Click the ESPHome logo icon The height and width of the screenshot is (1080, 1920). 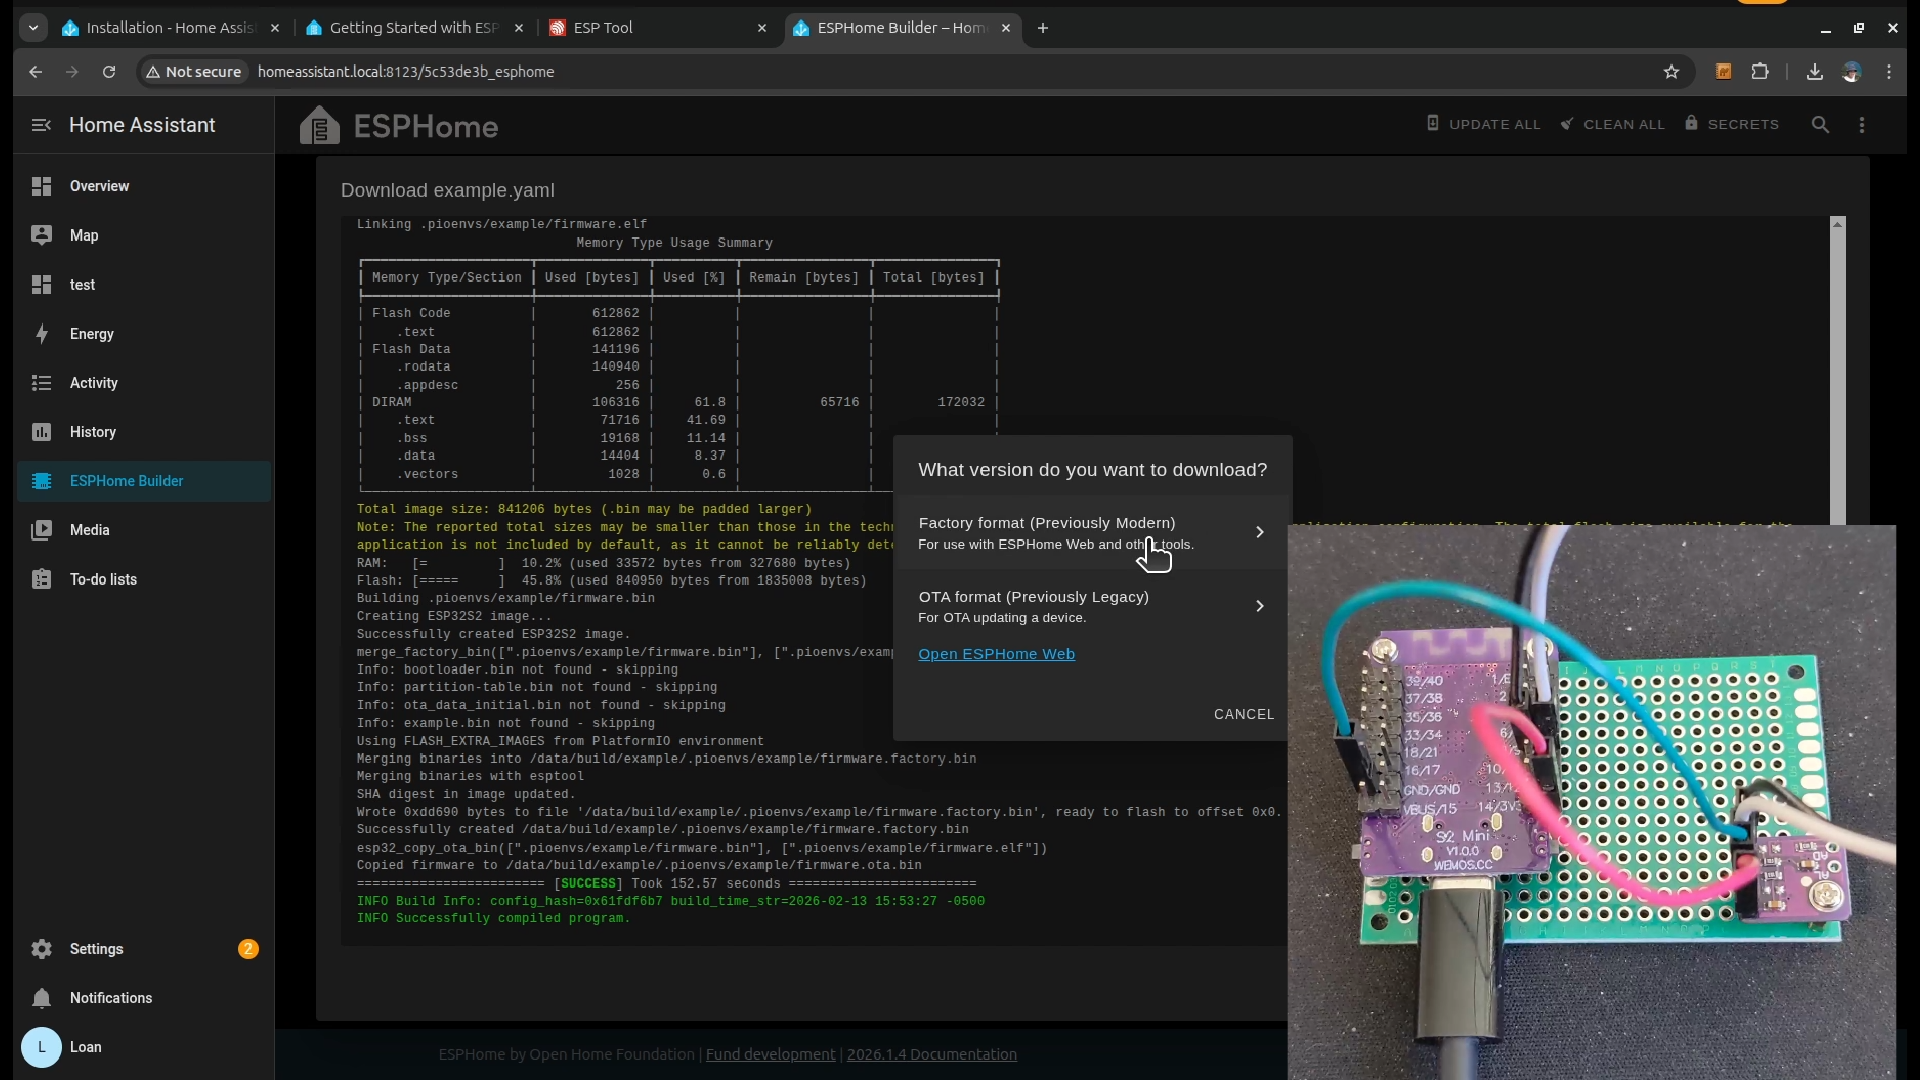320,126
